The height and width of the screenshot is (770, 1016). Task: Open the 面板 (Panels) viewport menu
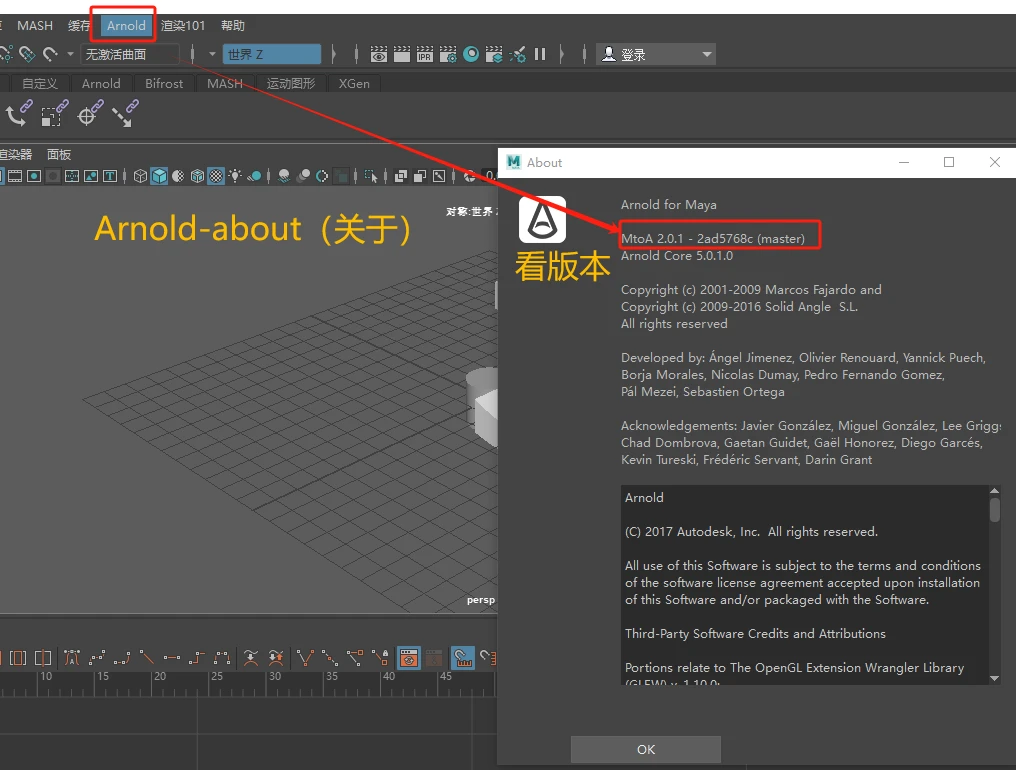coord(59,155)
